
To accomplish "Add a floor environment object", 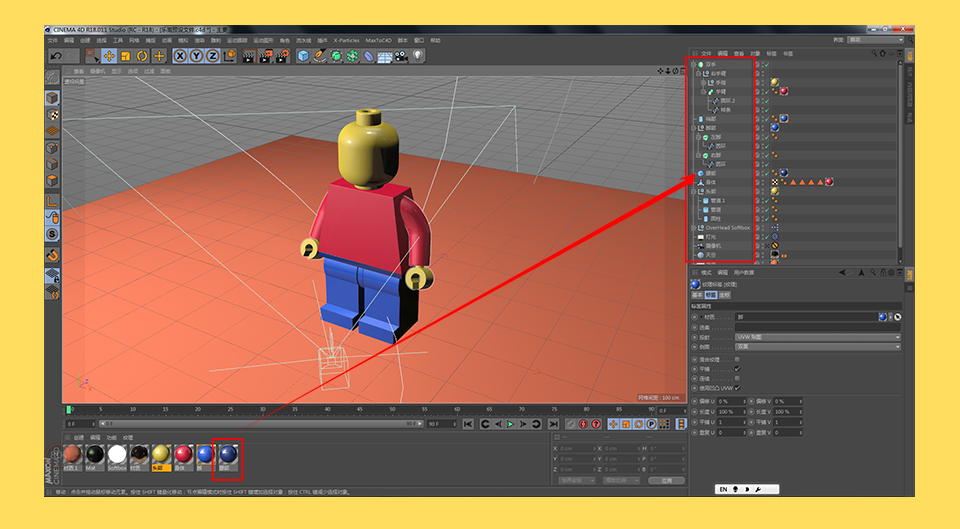I will coord(384,56).
